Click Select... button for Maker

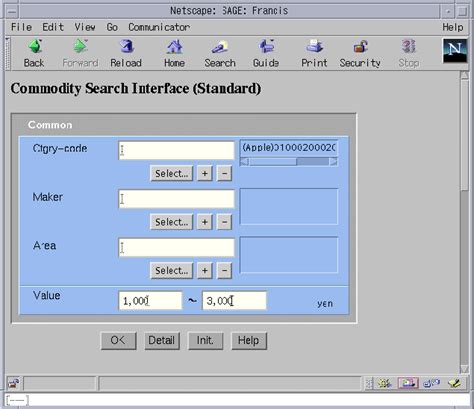(x=172, y=222)
